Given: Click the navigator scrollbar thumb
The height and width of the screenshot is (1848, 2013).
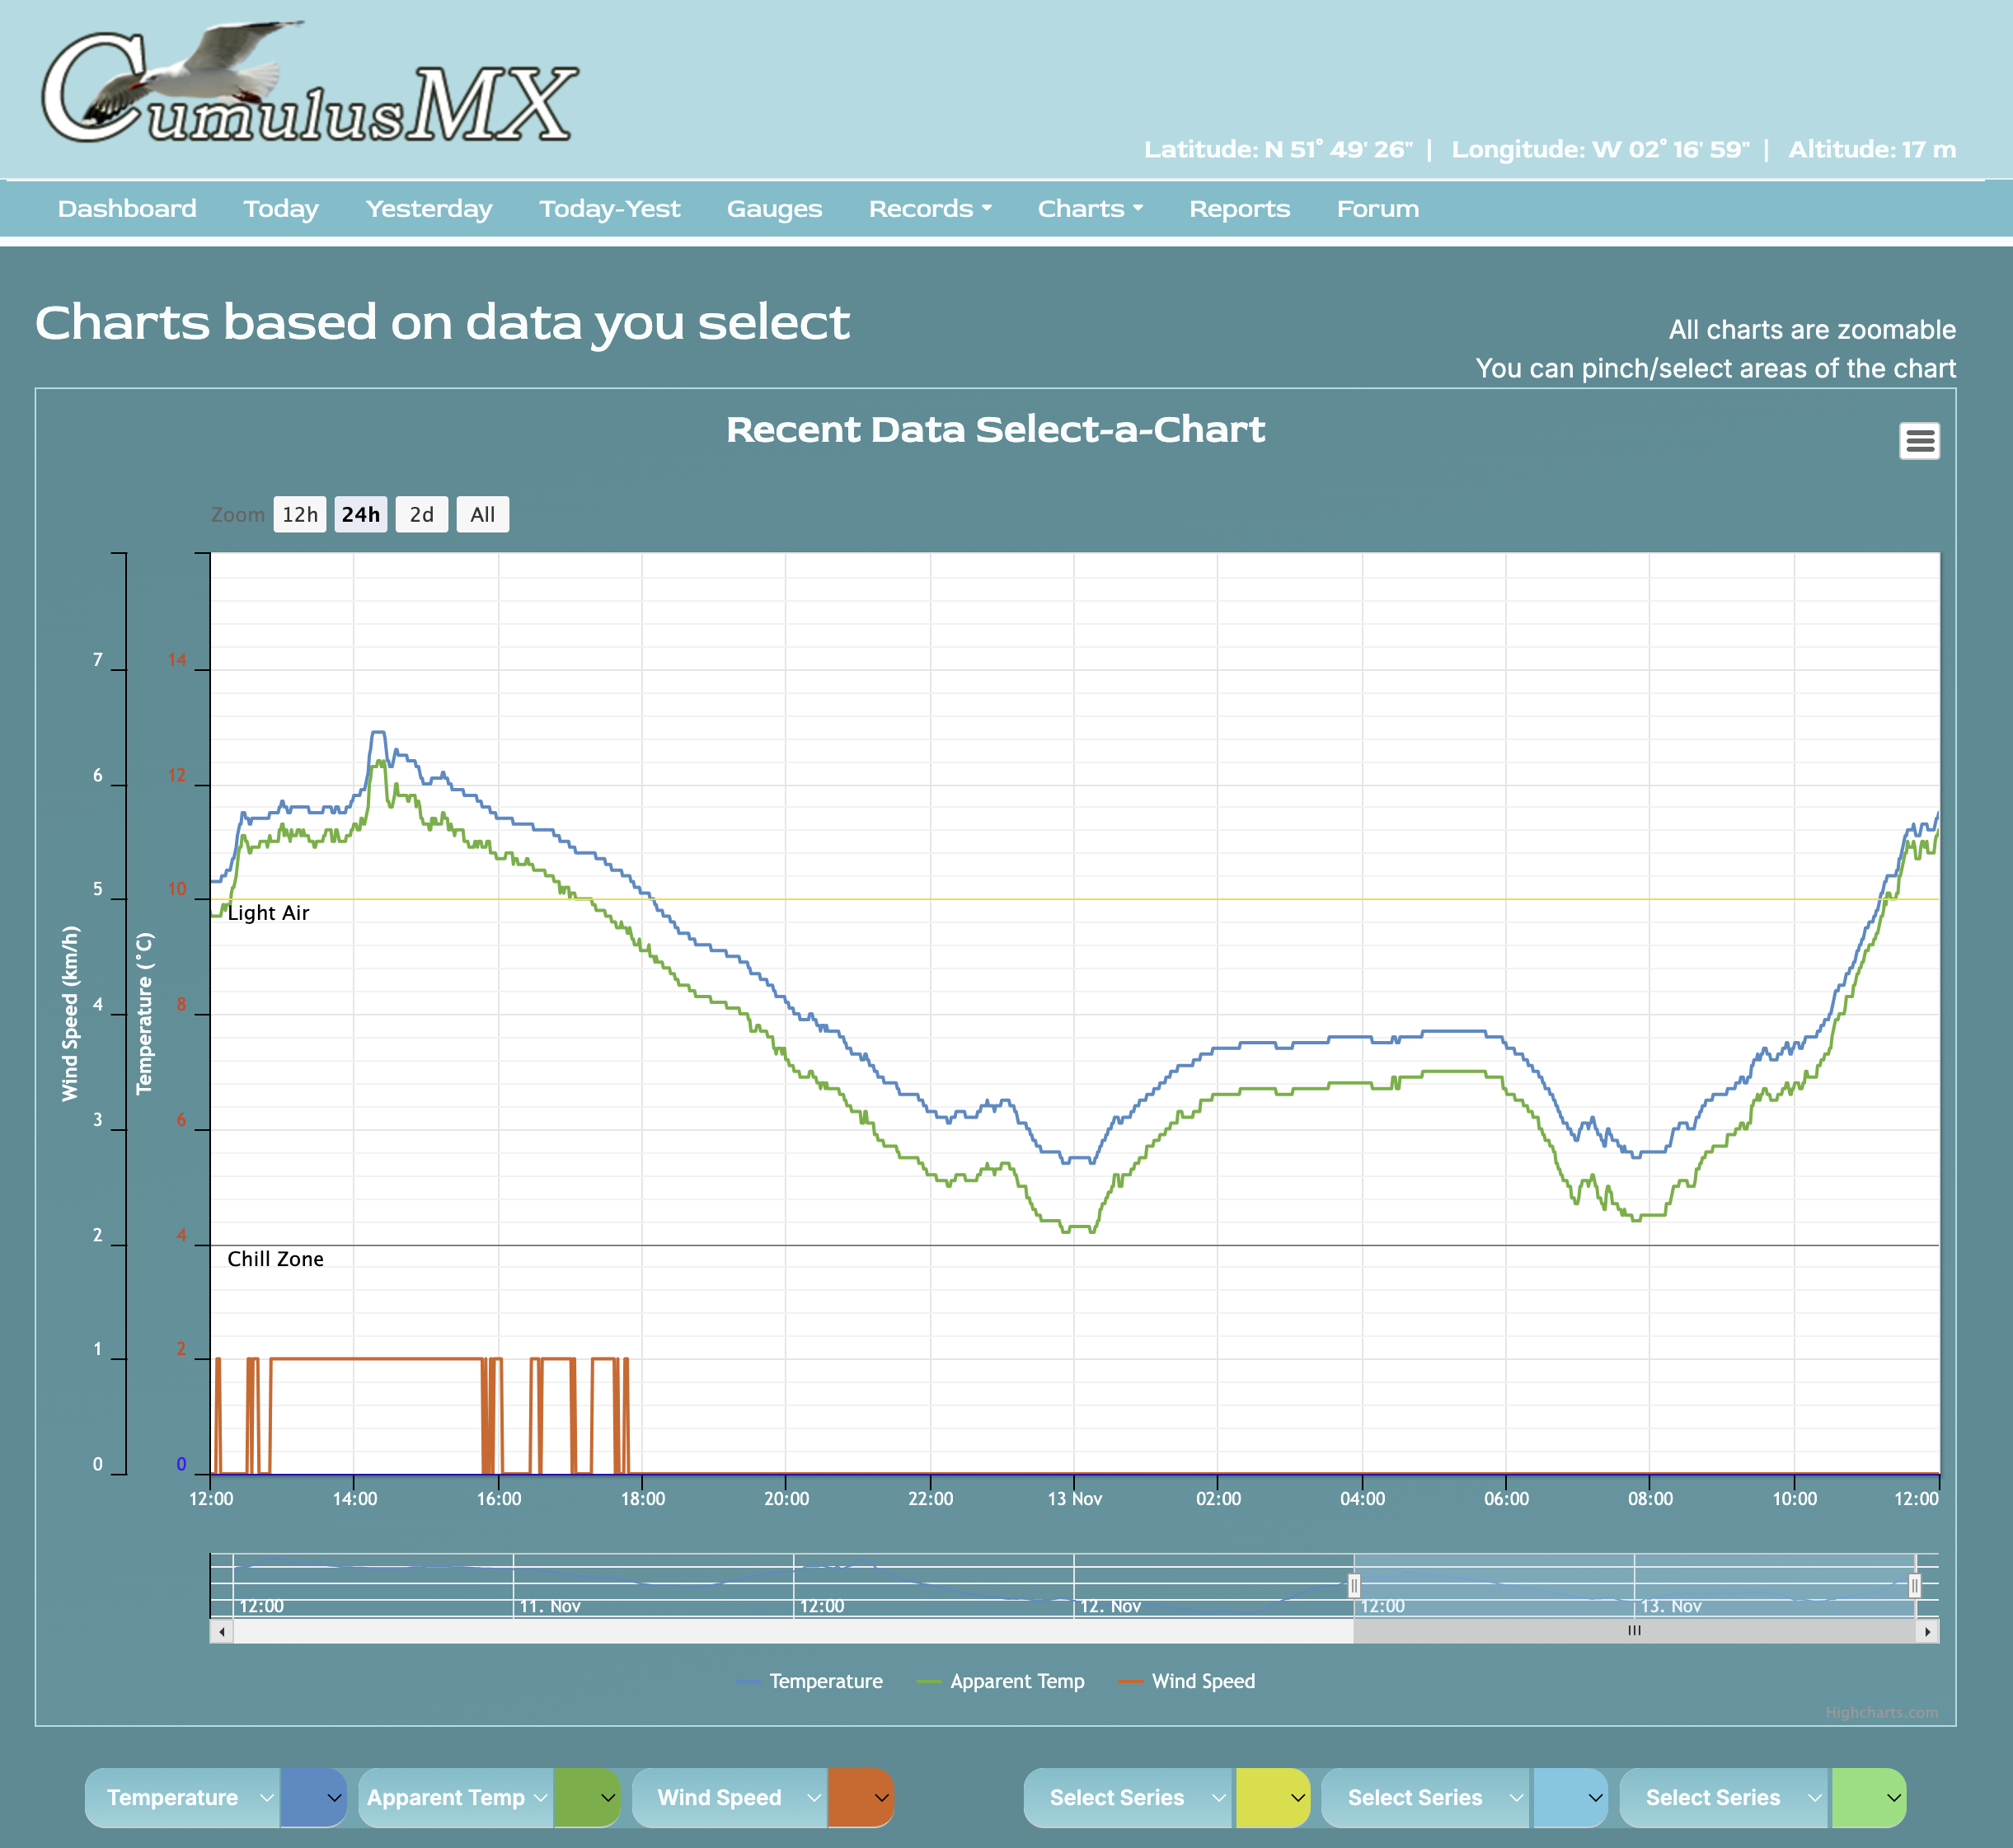Looking at the screenshot, I should point(1633,1631).
